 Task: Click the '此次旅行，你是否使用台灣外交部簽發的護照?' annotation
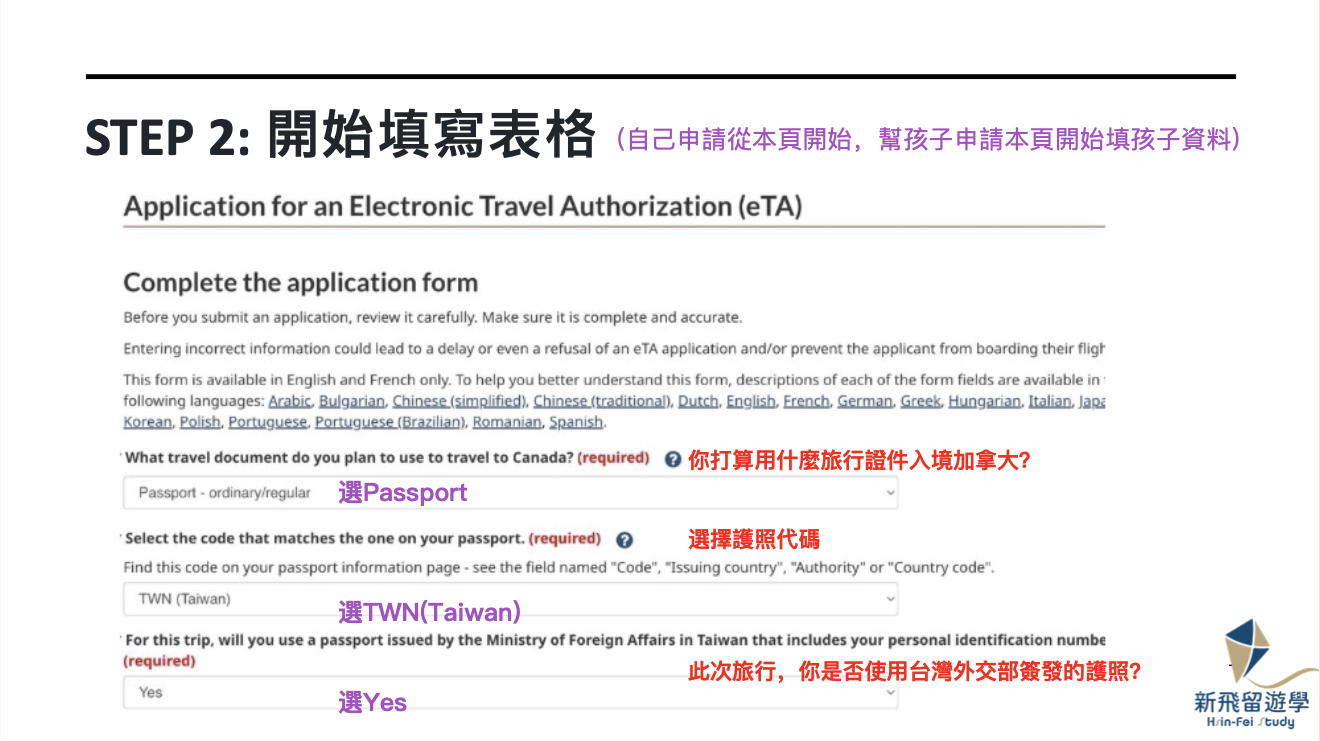[x=915, y=672]
